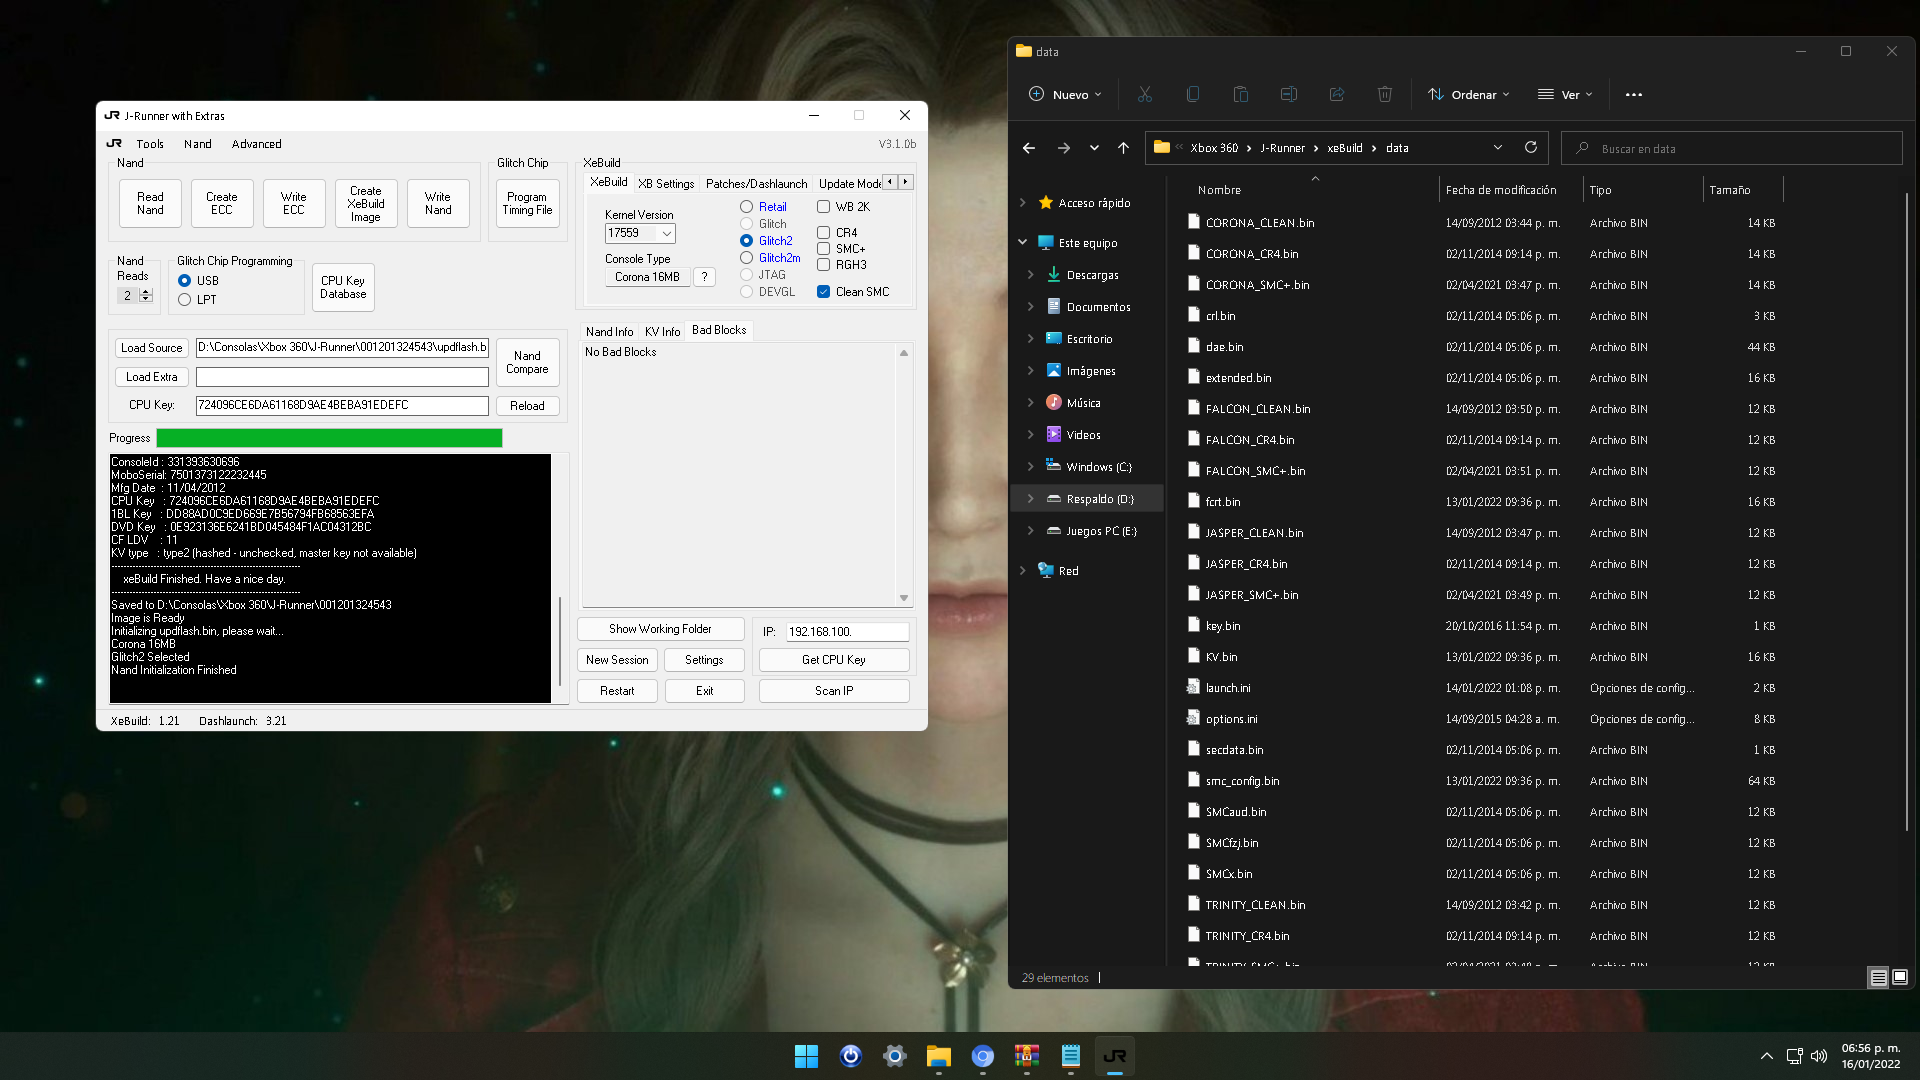Open WinRAR from taskbar

[1026, 1056]
